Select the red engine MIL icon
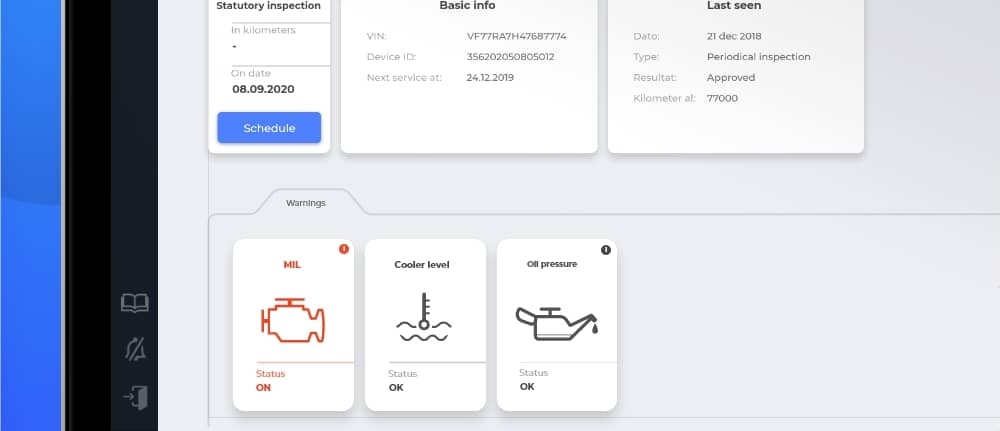This screenshot has height=431, width=1000. (293, 320)
